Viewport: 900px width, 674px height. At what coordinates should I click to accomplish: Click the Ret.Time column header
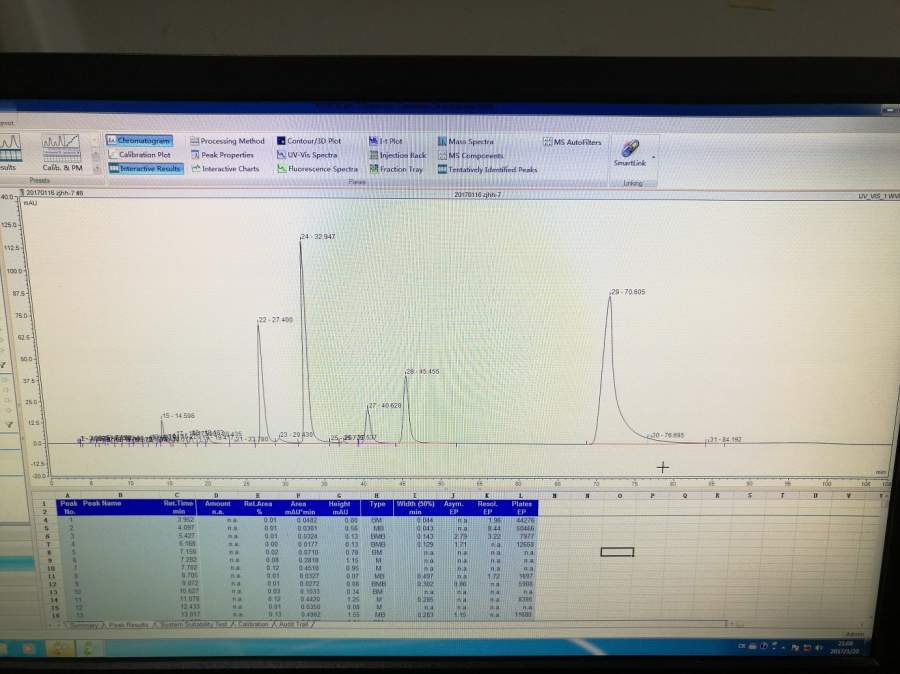[x=178, y=507]
